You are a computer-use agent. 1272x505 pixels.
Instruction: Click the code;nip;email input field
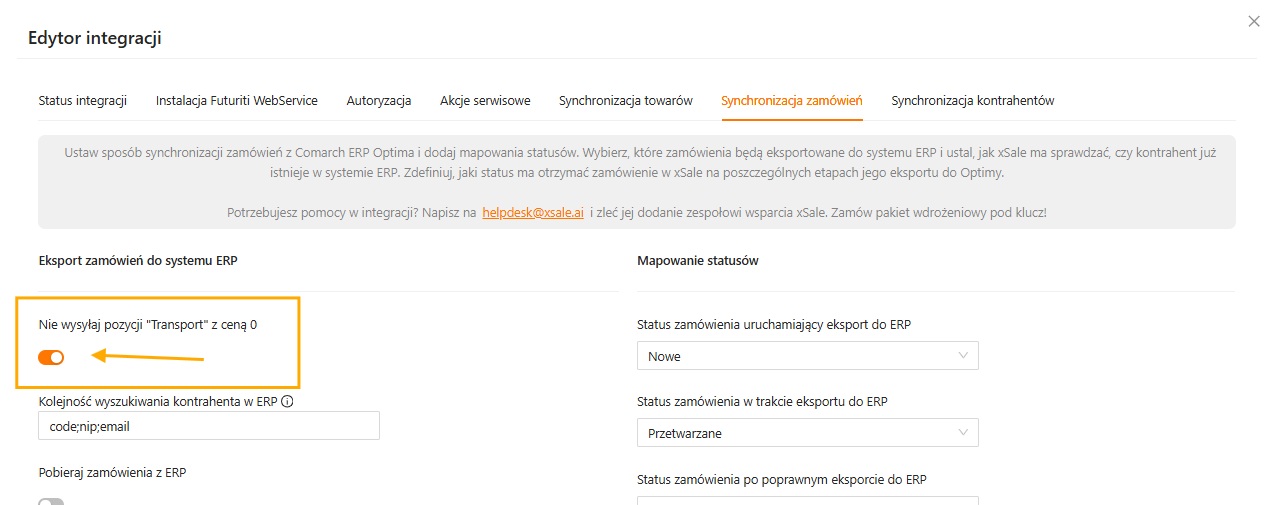[208, 426]
